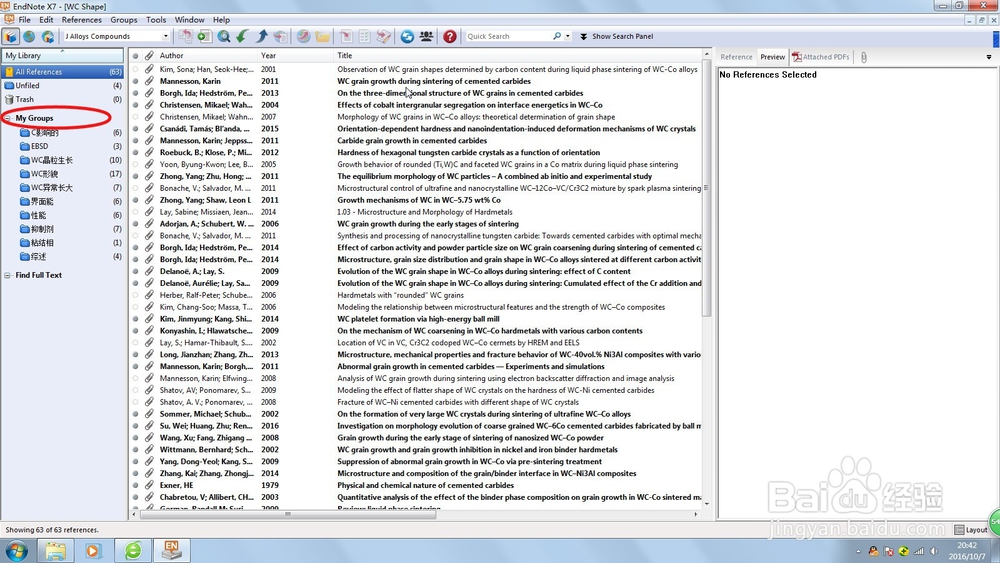Toggle read status for Exner, HE 1979

135,485
